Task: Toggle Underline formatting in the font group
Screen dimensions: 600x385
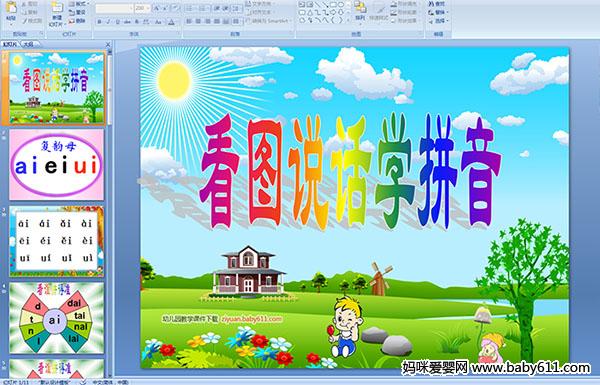Action: pos(117,22)
